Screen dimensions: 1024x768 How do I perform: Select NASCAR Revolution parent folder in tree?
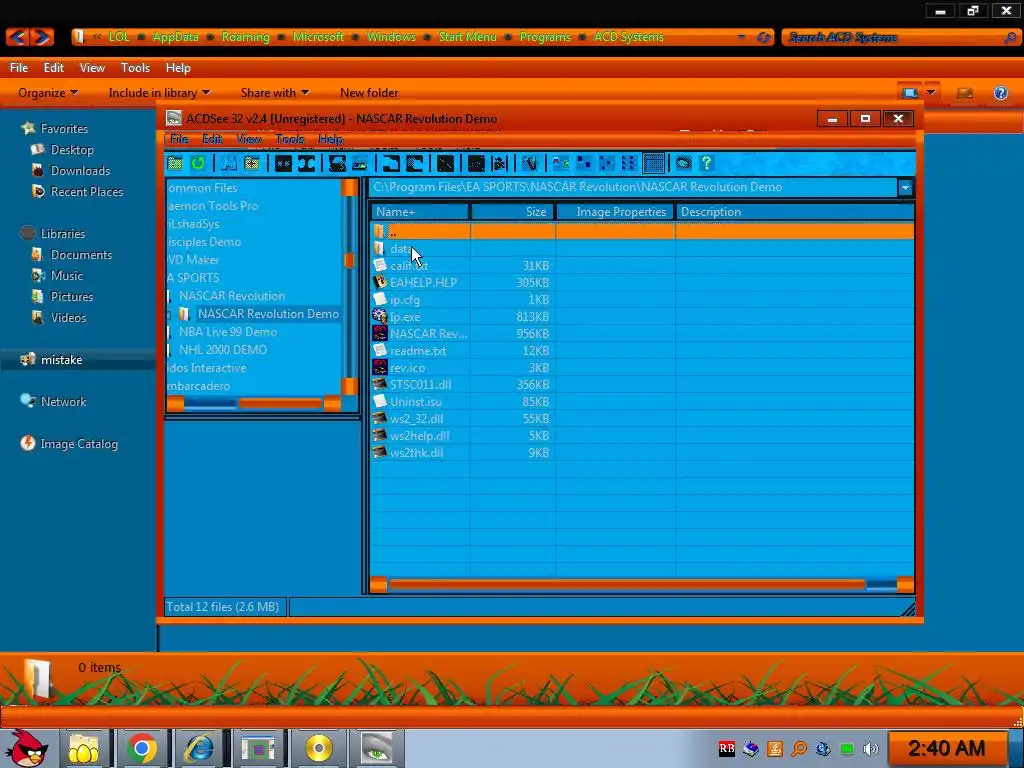tap(232, 296)
